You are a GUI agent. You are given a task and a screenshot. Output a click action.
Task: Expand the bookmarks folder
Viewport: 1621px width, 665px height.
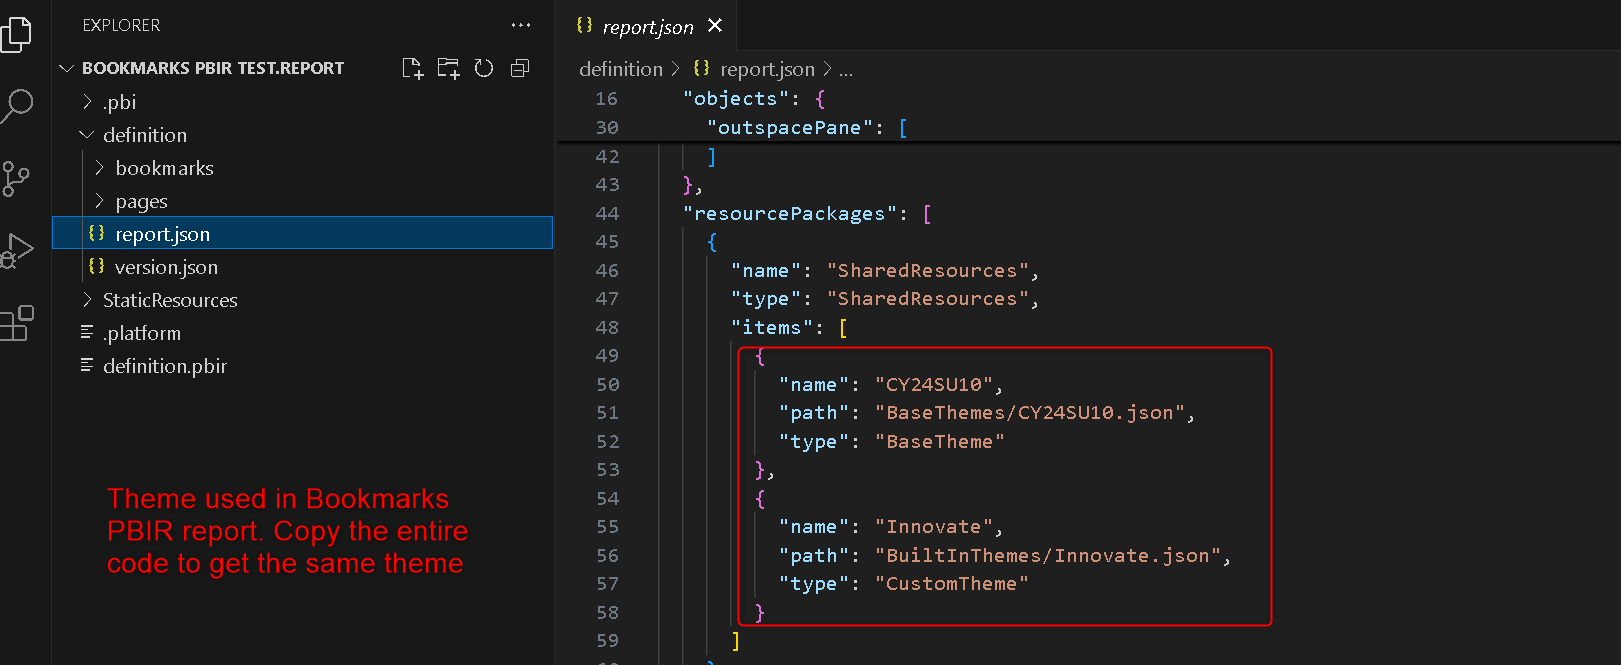click(164, 168)
